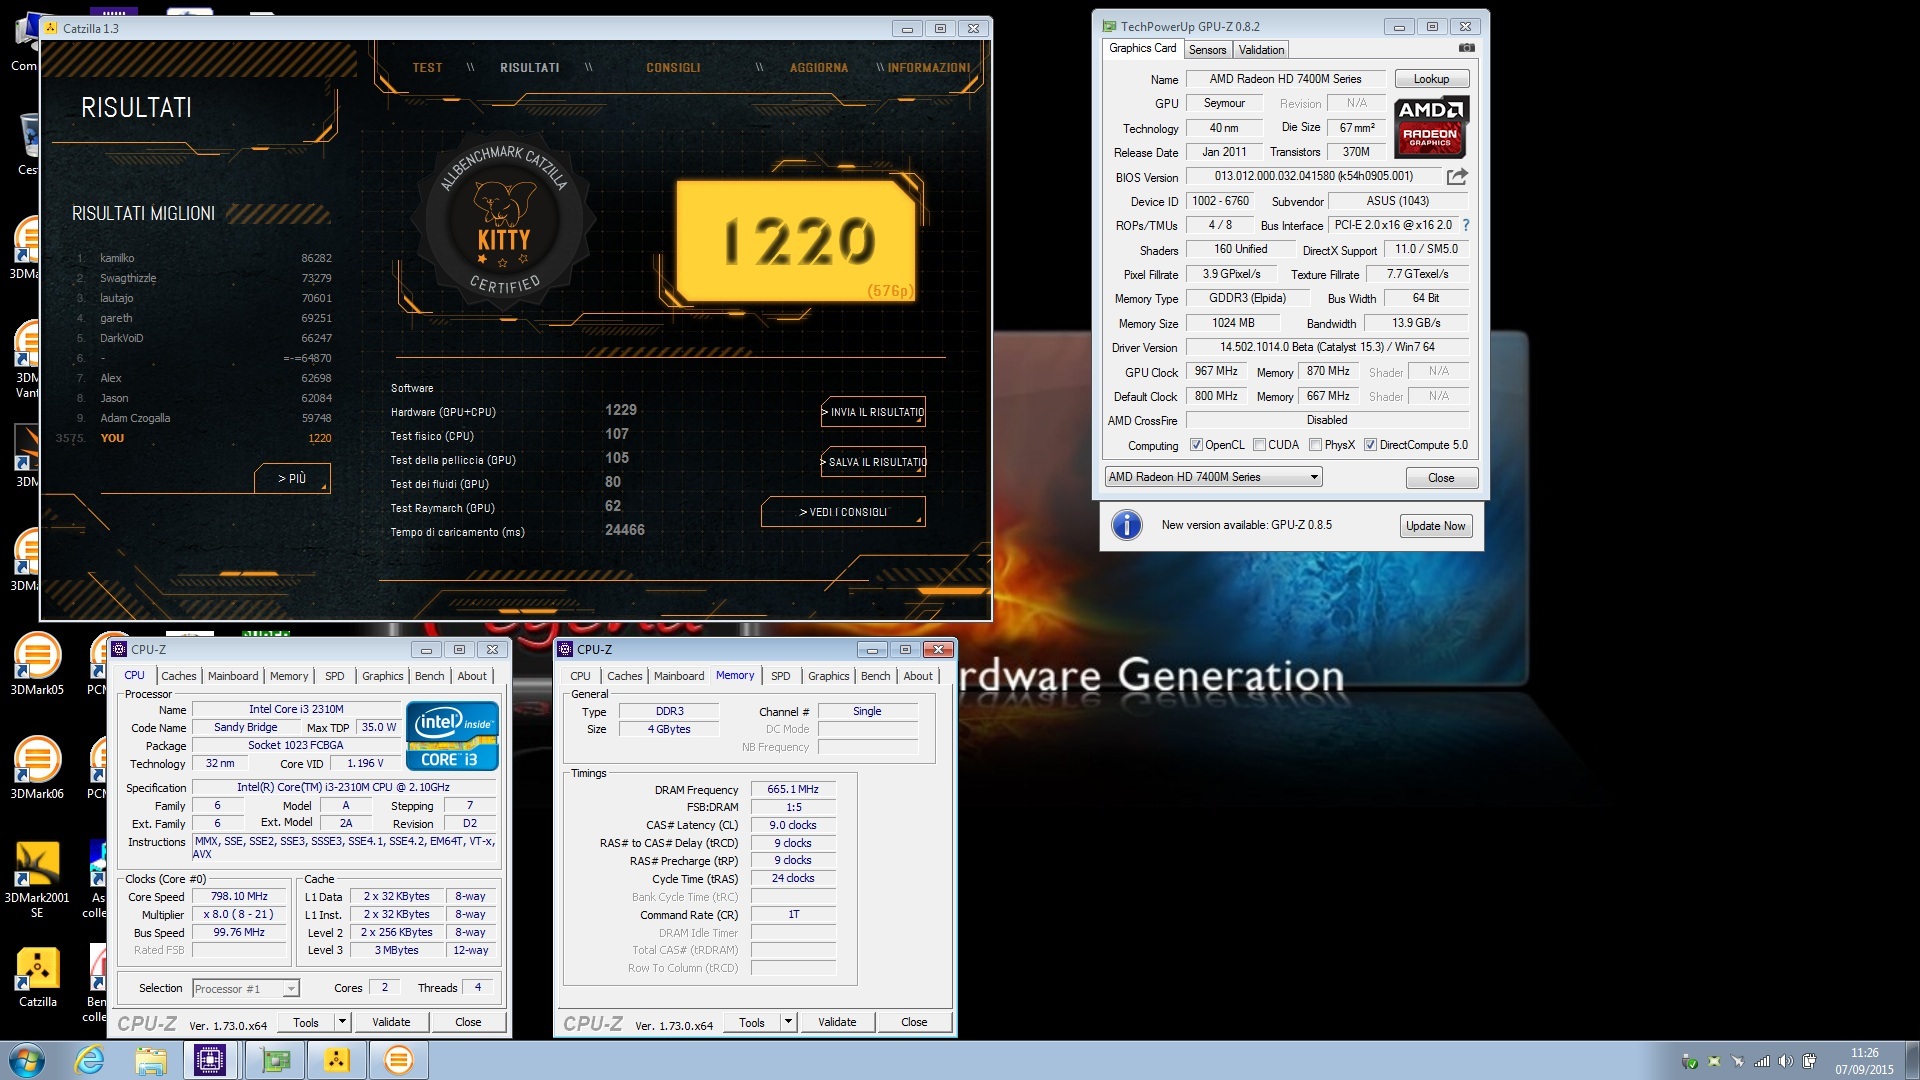Viewport: 1920px width, 1080px height.
Task: Click the AMD Radeon Graphics logo
Action: click(x=1430, y=127)
